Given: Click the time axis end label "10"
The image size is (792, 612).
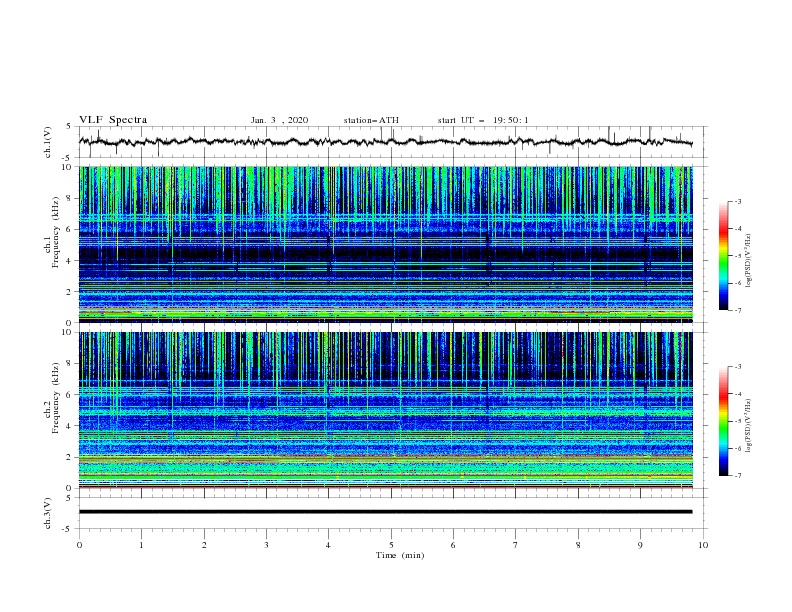Looking at the screenshot, I should [703, 545].
